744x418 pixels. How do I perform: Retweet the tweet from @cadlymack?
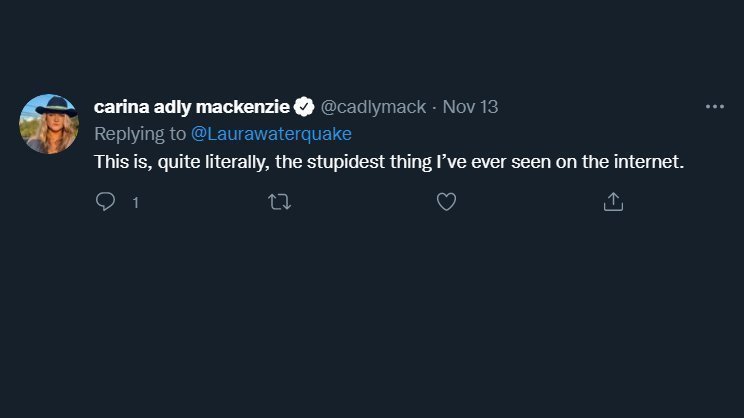(280, 202)
